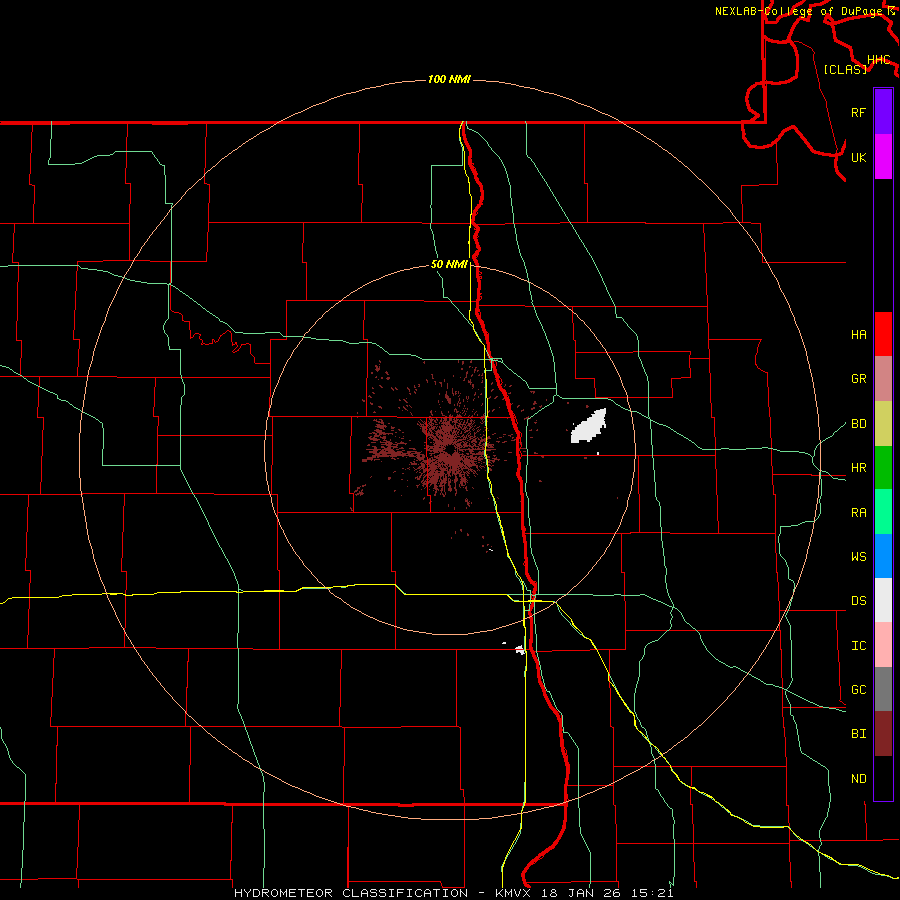This screenshot has width=900, height=900.
Task: Click the UK legend label
Action: point(858,157)
